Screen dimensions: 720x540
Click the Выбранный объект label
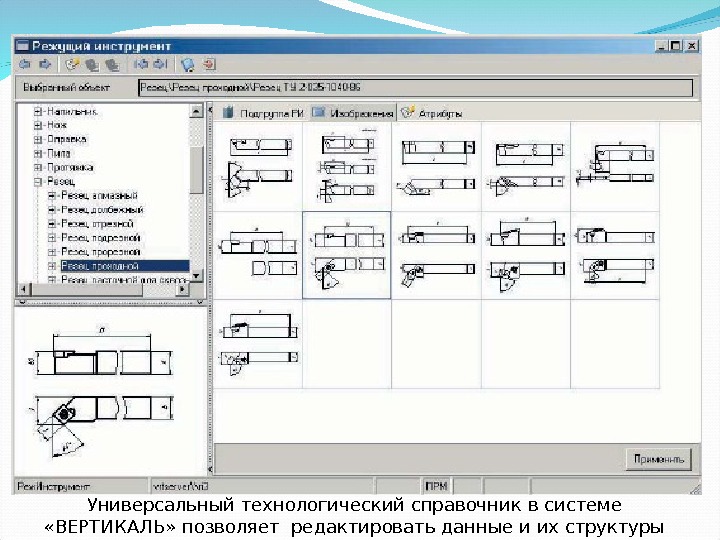(x=67, y=87)
